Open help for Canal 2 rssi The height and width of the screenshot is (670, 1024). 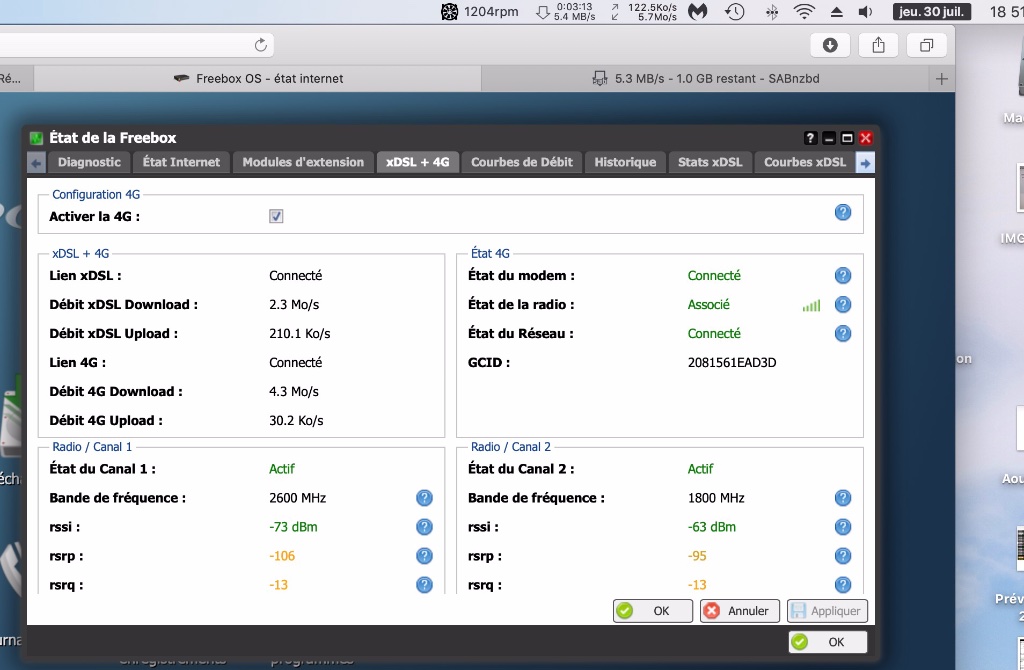(843, 527)
